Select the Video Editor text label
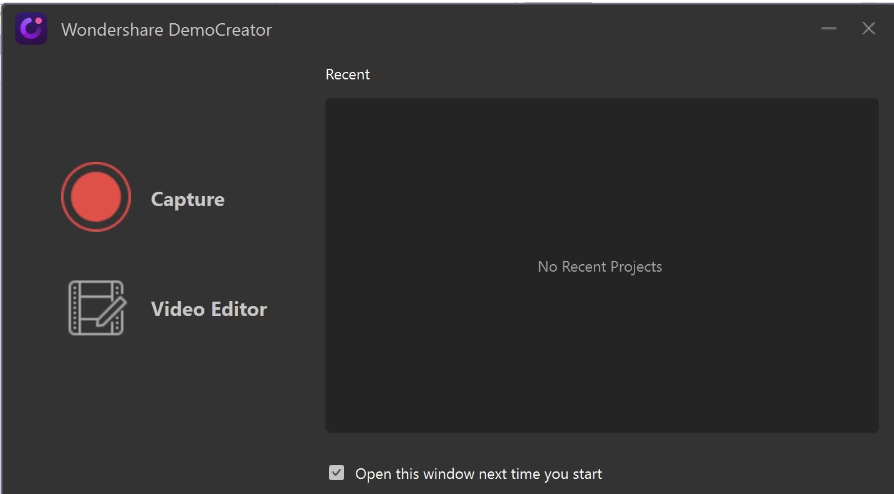 [209, 309]
